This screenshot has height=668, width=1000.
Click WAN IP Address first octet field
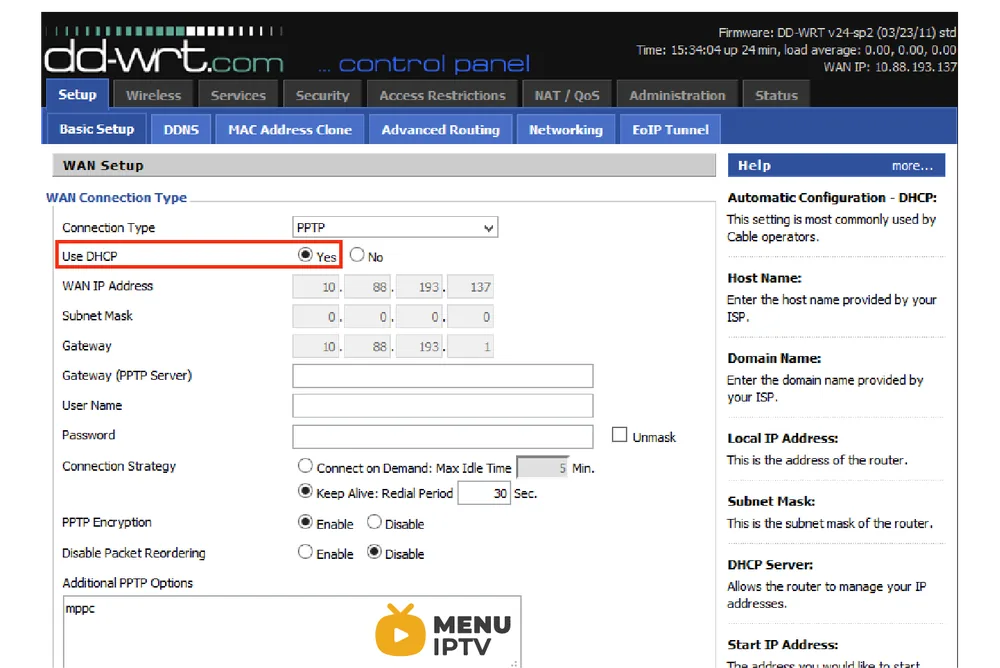tap(317, 287)
